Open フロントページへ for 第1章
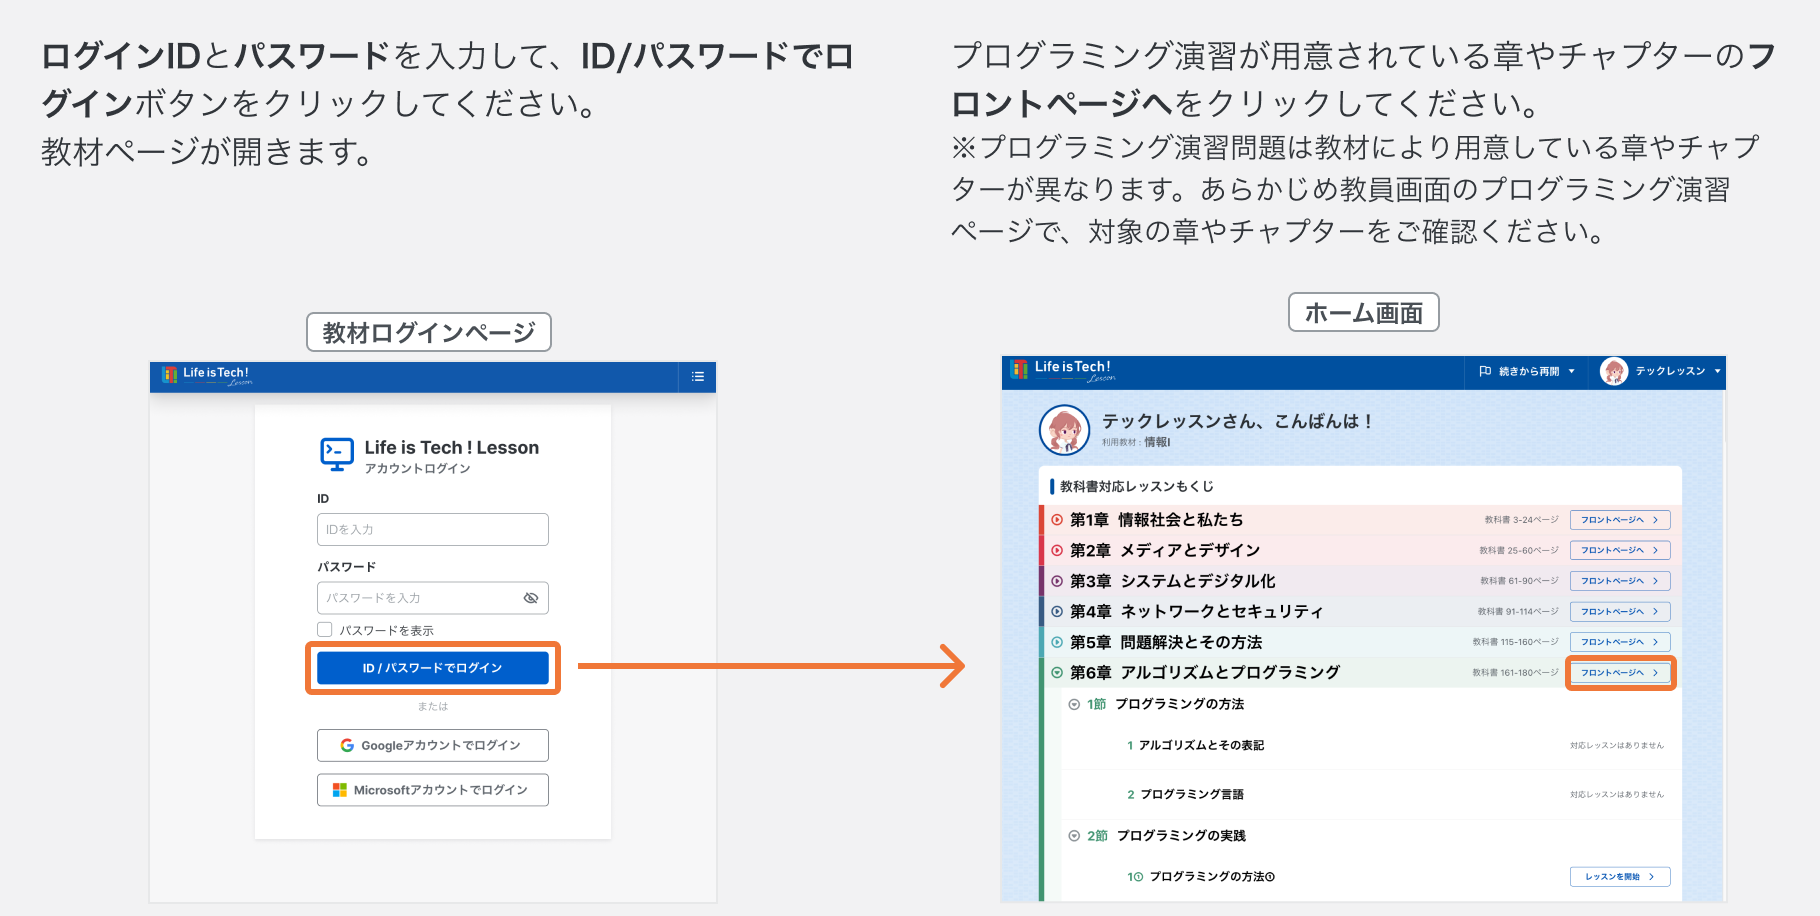Viewport: 1820px width, 916px height. pyautogui.click(x=1620, y=520)
